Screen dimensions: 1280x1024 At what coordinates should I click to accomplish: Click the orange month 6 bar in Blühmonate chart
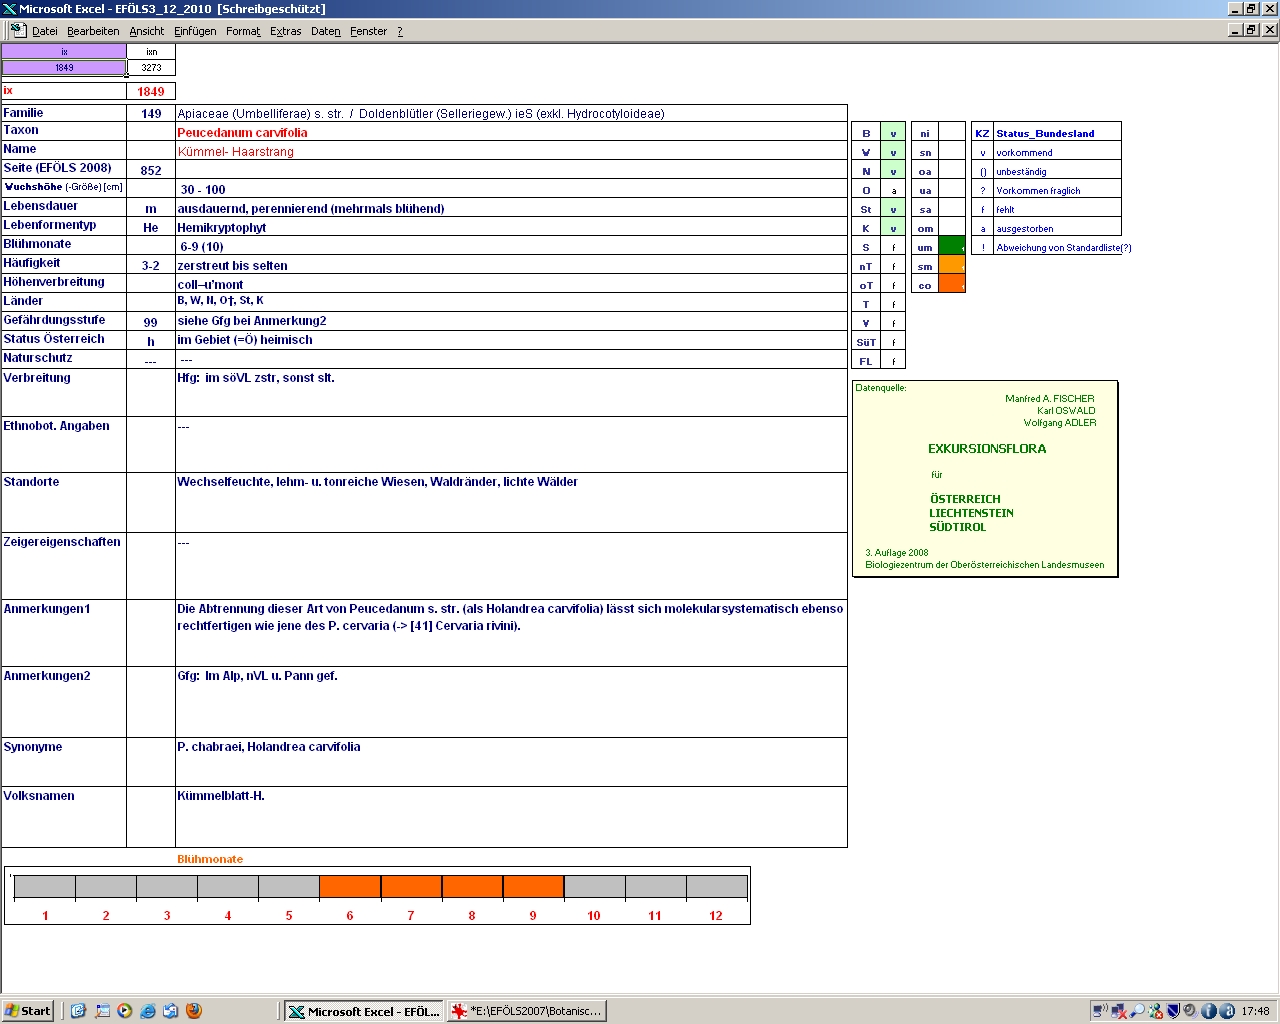coord(350,887)
